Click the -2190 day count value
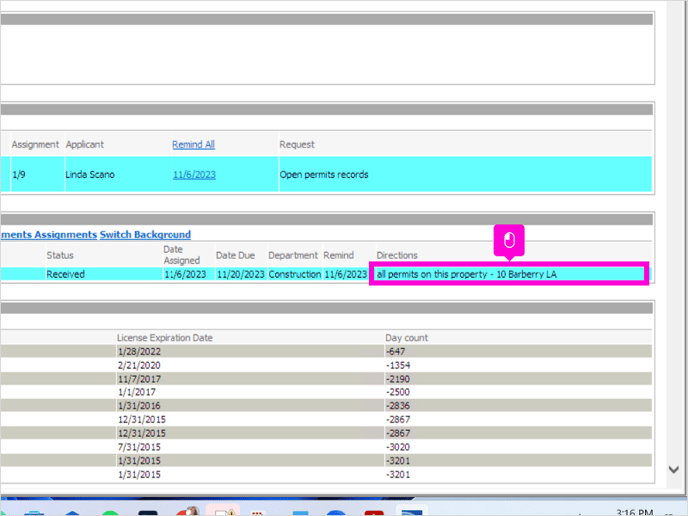This screenshot has height=516, width=688. coord(398,379)
